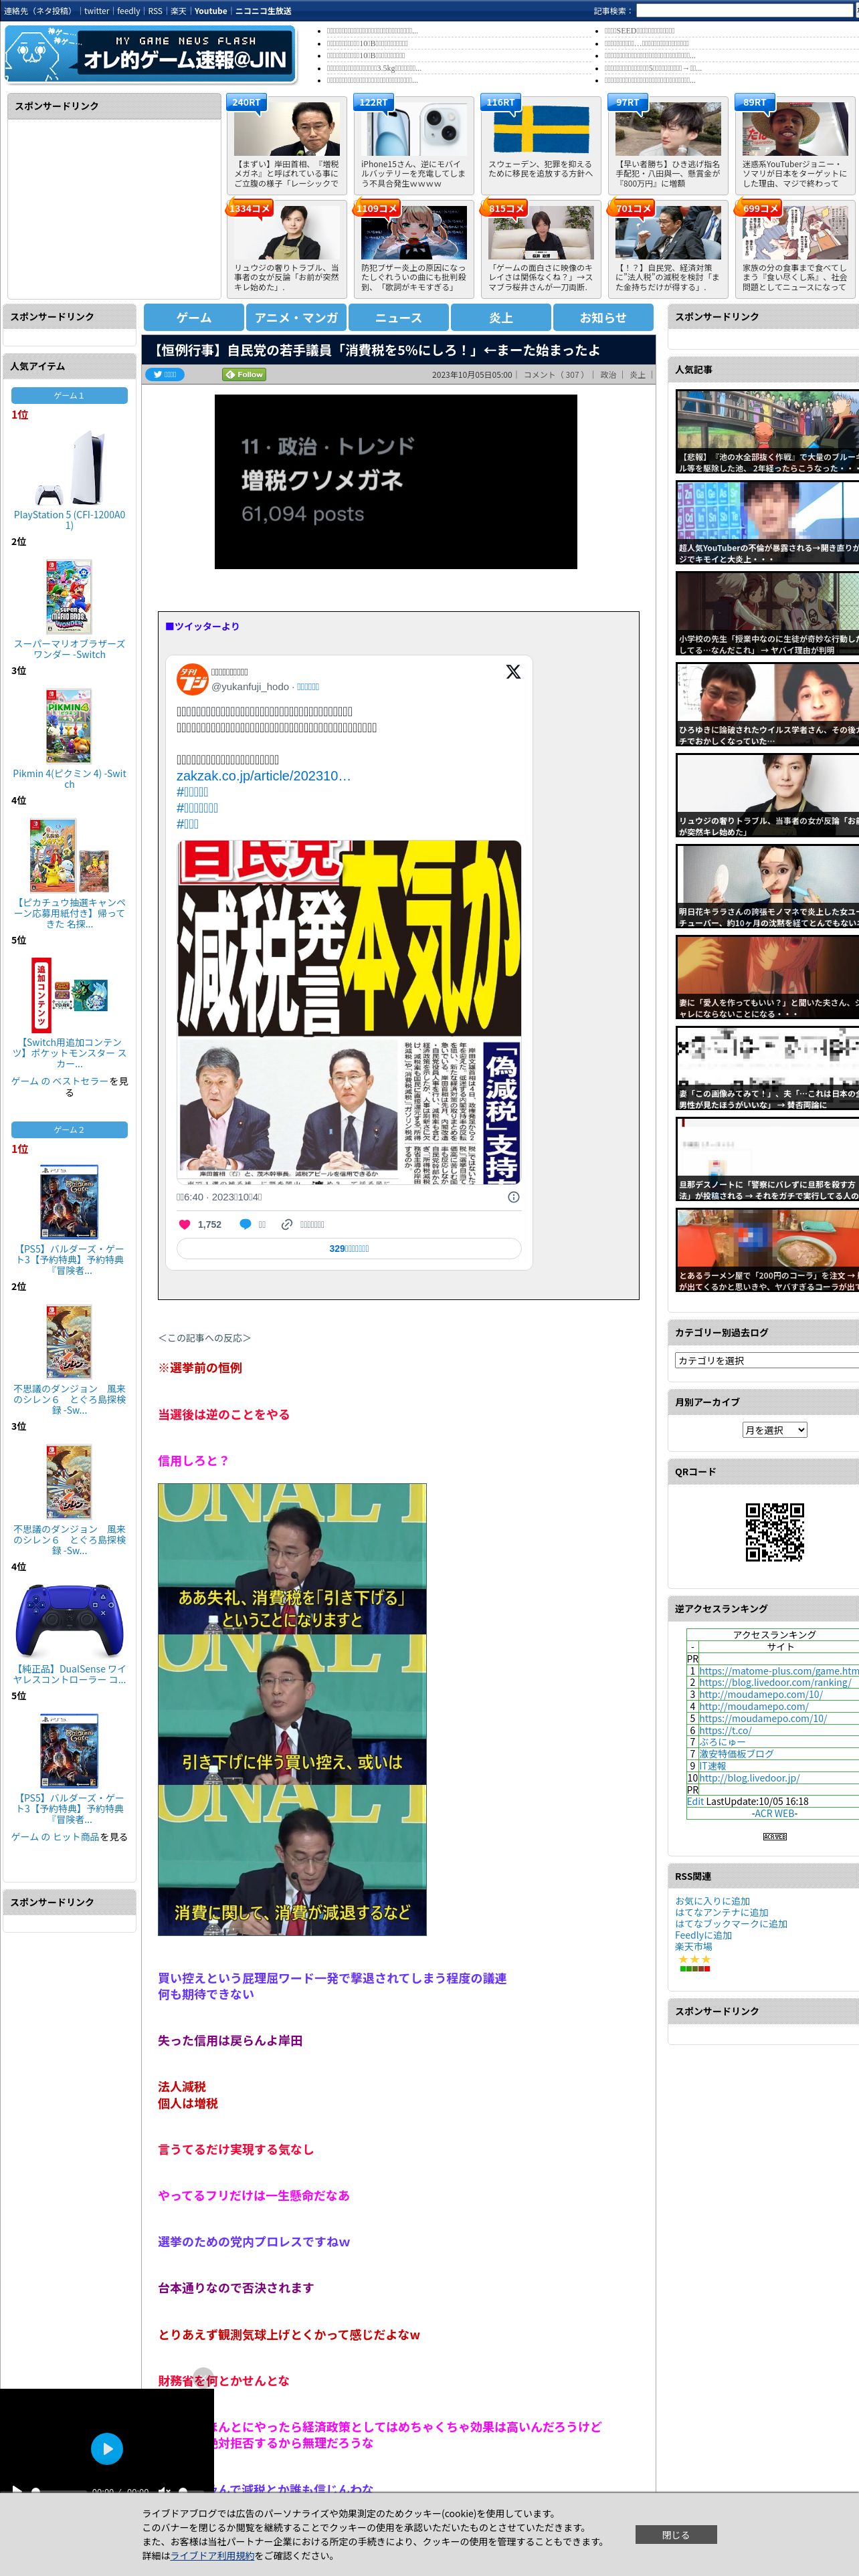
Task: Open the 699コメ manga family meal thumbnail
Action: 795,232
